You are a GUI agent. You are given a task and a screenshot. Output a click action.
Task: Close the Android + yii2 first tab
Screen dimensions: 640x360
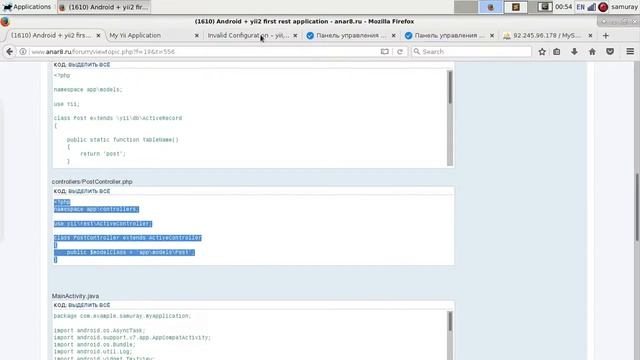tap(98, 36)
